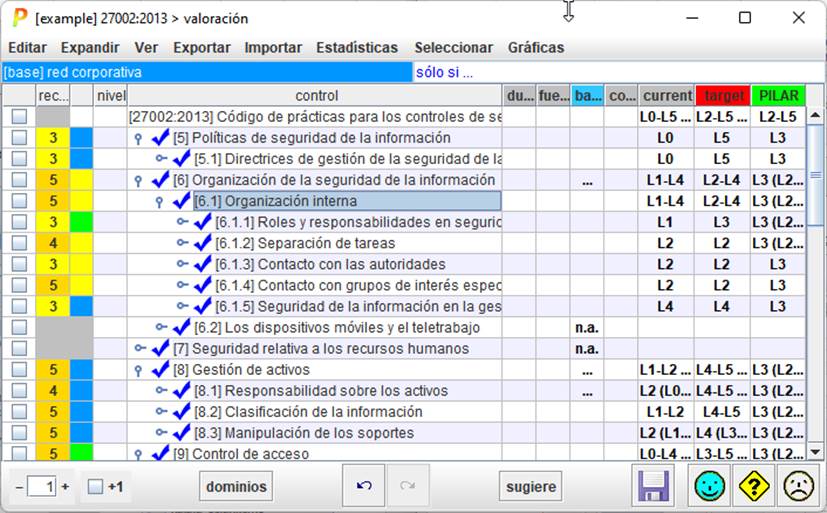Open the Editar menu
827x513 pixels.
[27, 47]
